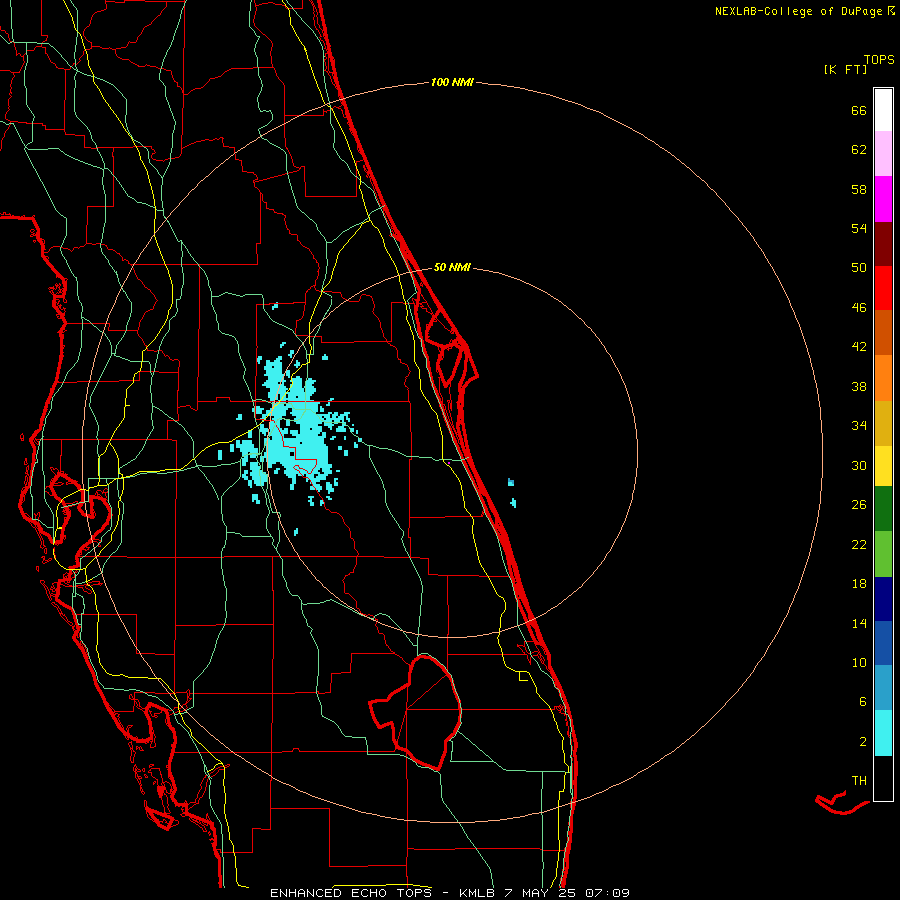The image size is (900, 900).
Task: Click the legend value 22
Action: click(x=859, y=545)
